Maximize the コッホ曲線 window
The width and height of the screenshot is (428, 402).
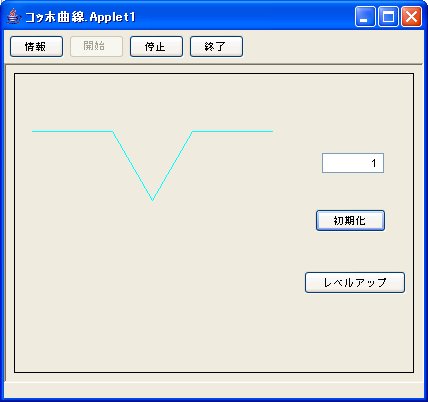click(388, 17)
